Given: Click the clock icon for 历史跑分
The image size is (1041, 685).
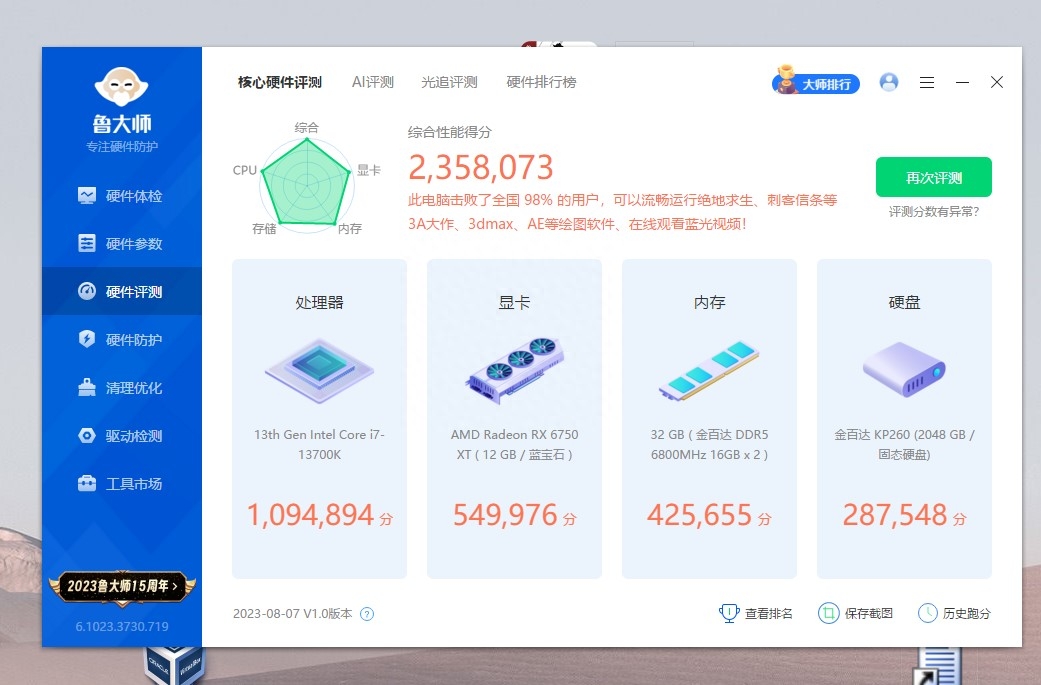Looking at the screenshot, I should (x=927, y=613).
